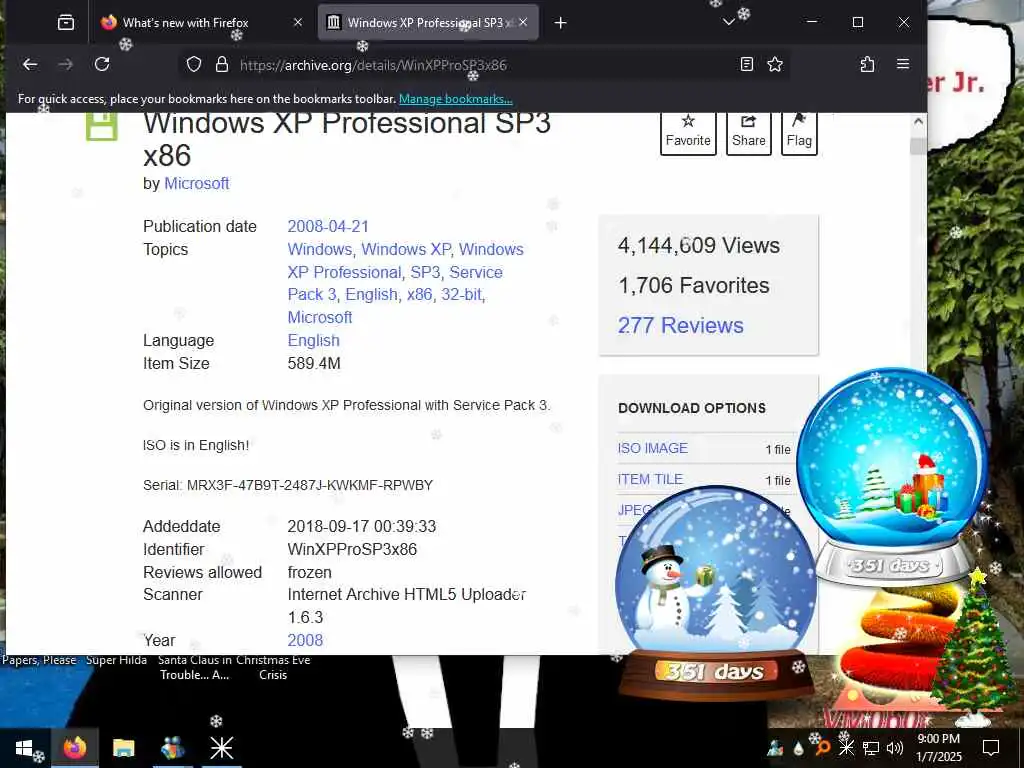Screen dimensions: 1024x768
Task: Click scrollbar up arrow on page
Action: tap(918, 121)
